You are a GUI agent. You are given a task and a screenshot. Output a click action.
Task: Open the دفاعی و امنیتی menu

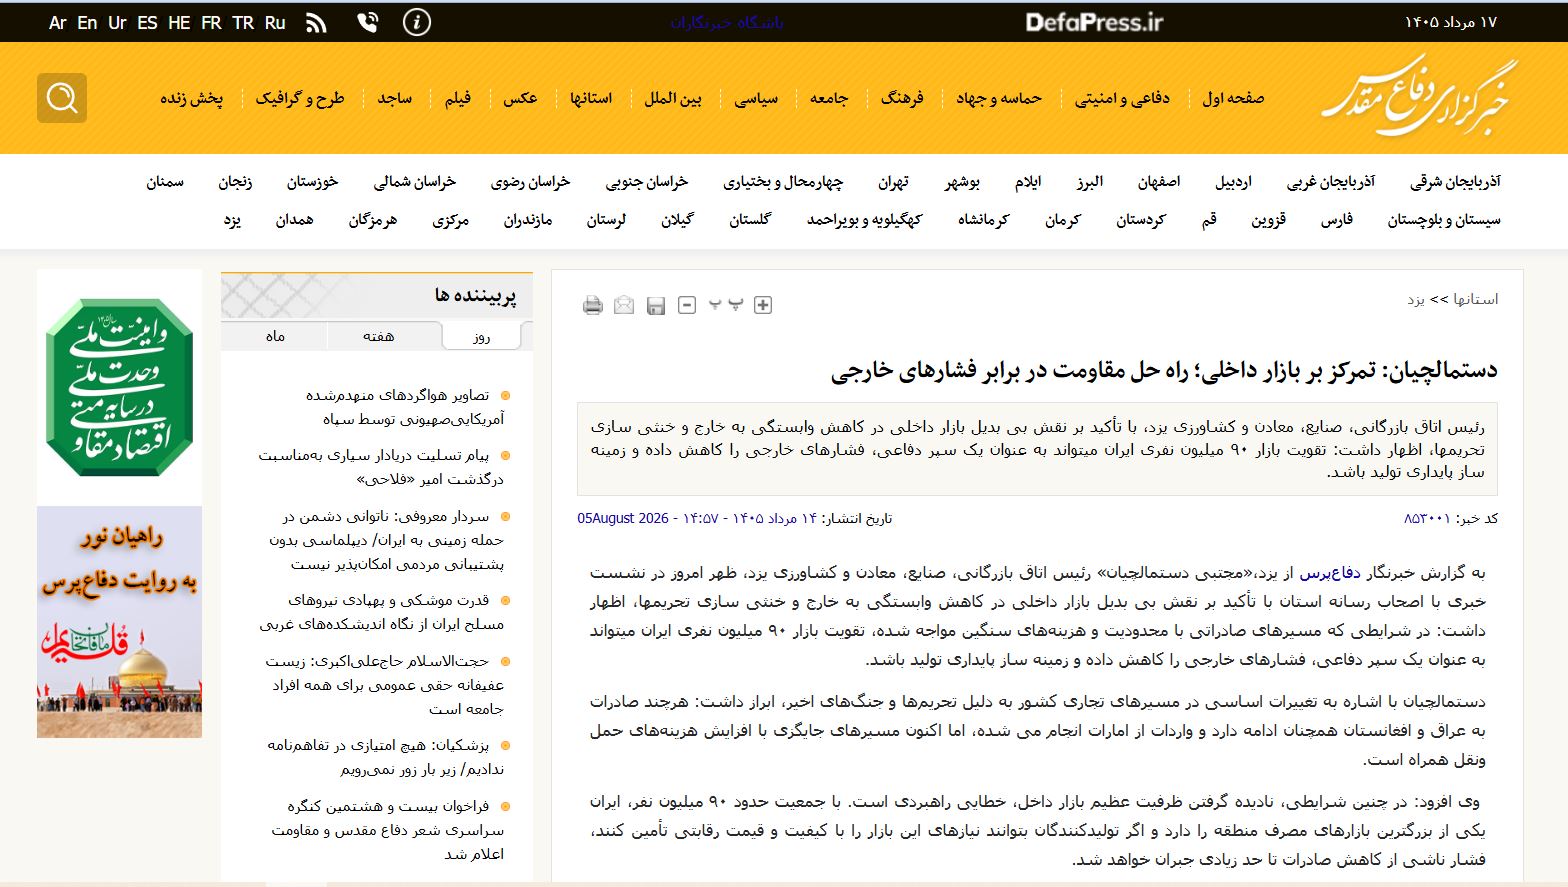point(1122,98)
